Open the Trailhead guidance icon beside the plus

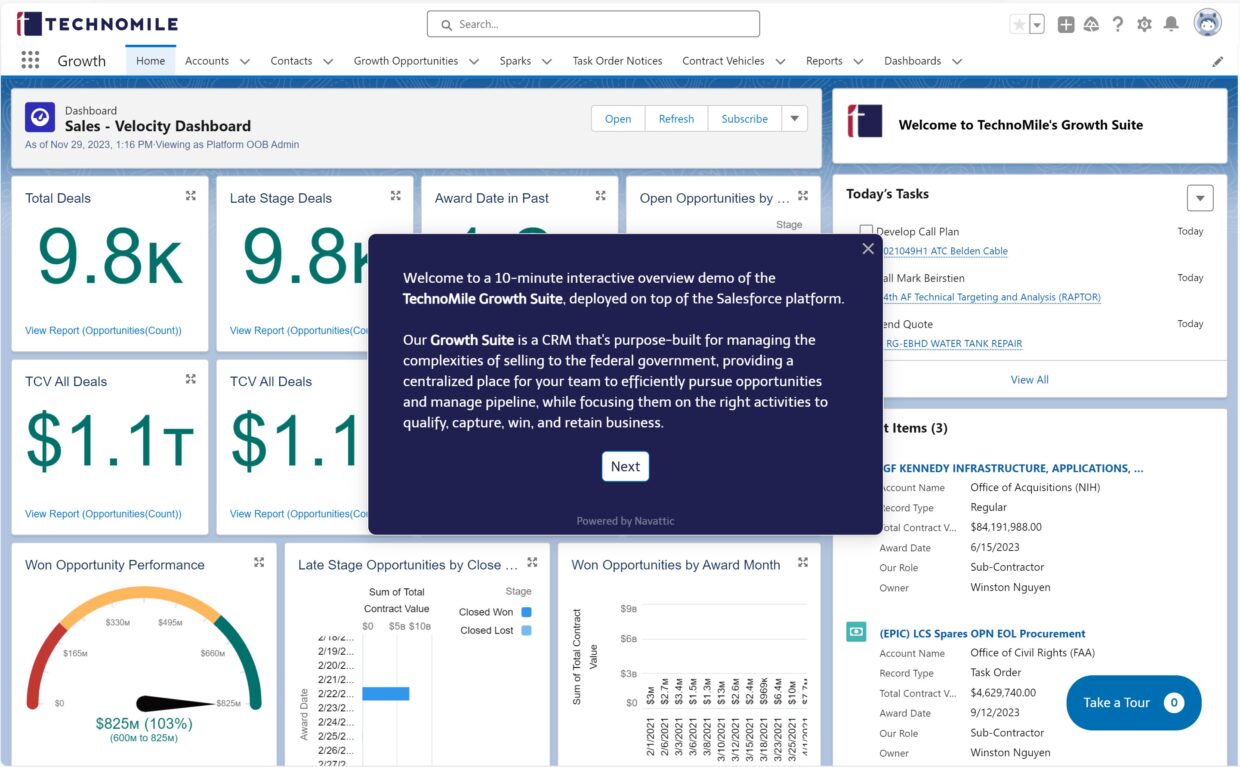(1092, 24)
